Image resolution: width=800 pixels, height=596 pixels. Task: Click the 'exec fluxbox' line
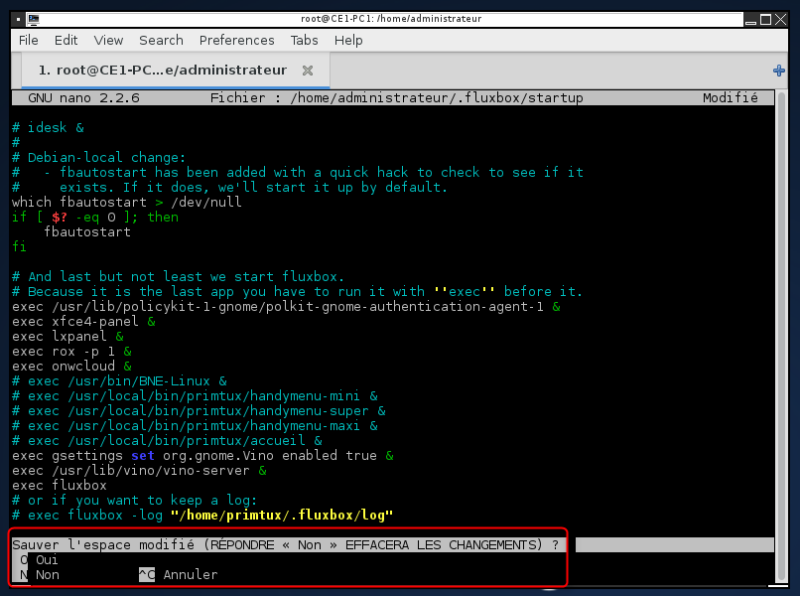(x=60, y=485)
